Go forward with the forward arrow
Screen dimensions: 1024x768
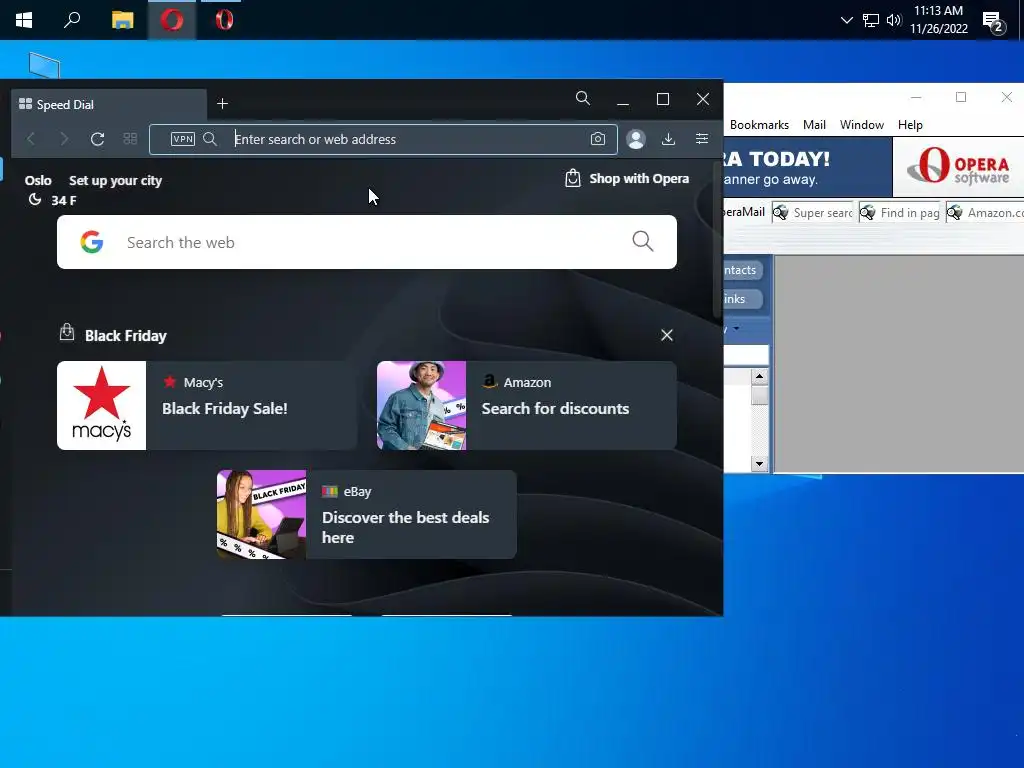(63, 138)
